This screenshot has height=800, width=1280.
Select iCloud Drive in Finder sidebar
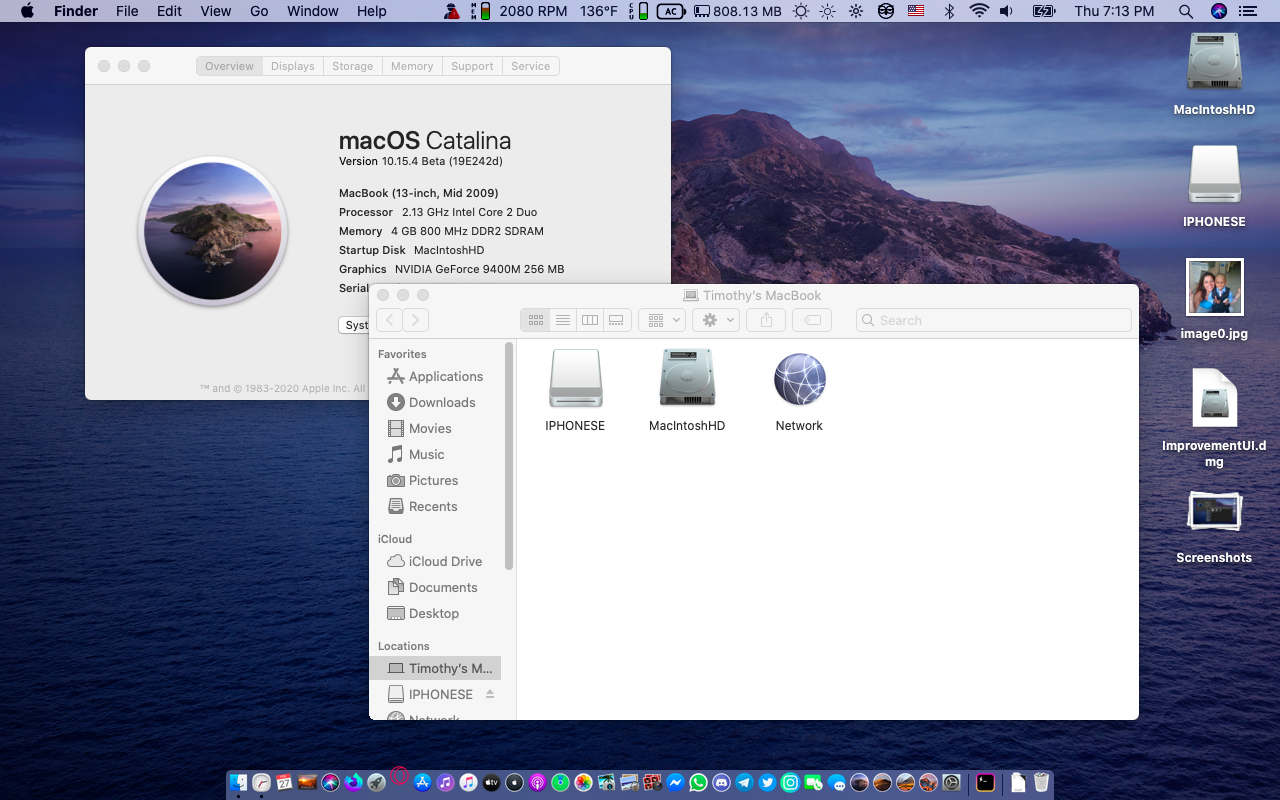pos(435,561)
